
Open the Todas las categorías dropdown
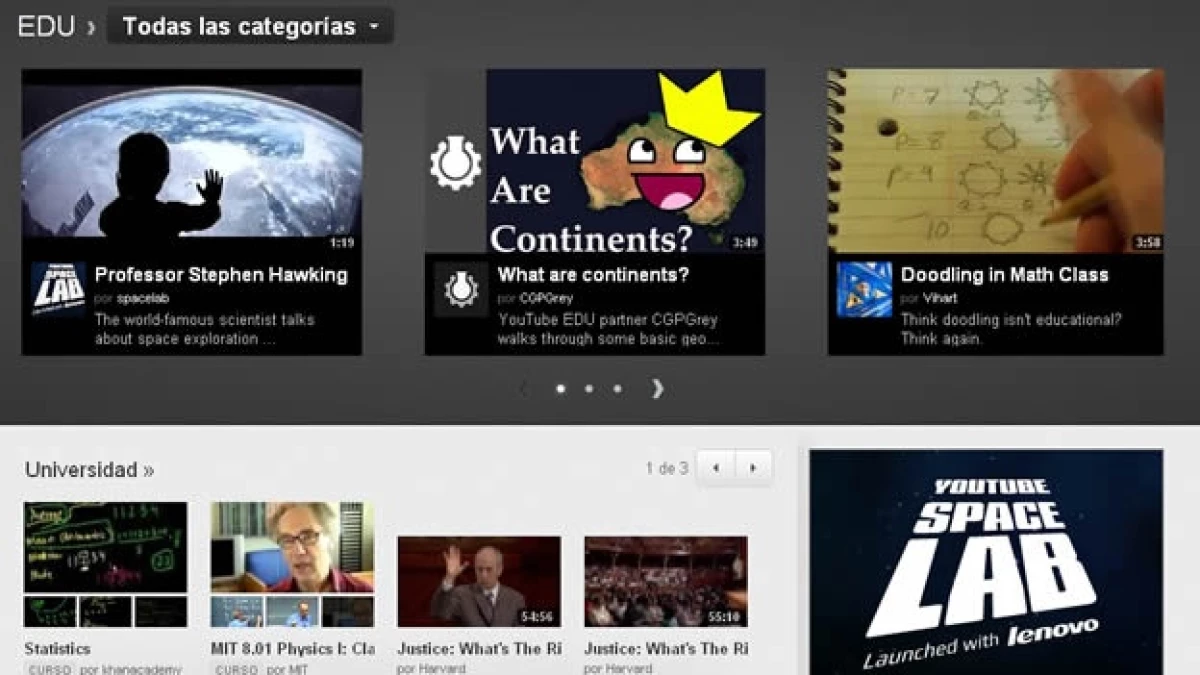[x=250, y=27]
